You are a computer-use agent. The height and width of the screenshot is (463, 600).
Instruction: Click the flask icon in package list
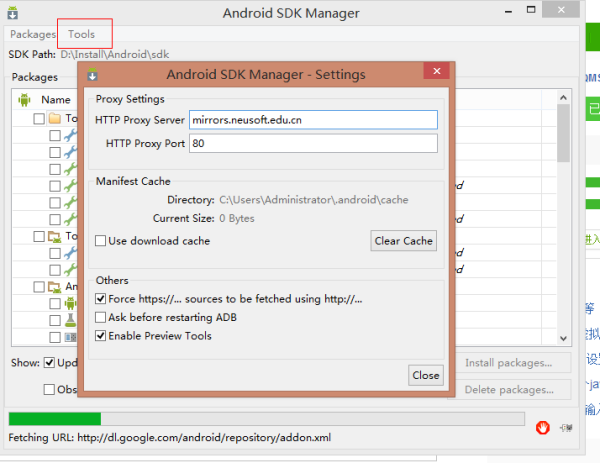70,320
